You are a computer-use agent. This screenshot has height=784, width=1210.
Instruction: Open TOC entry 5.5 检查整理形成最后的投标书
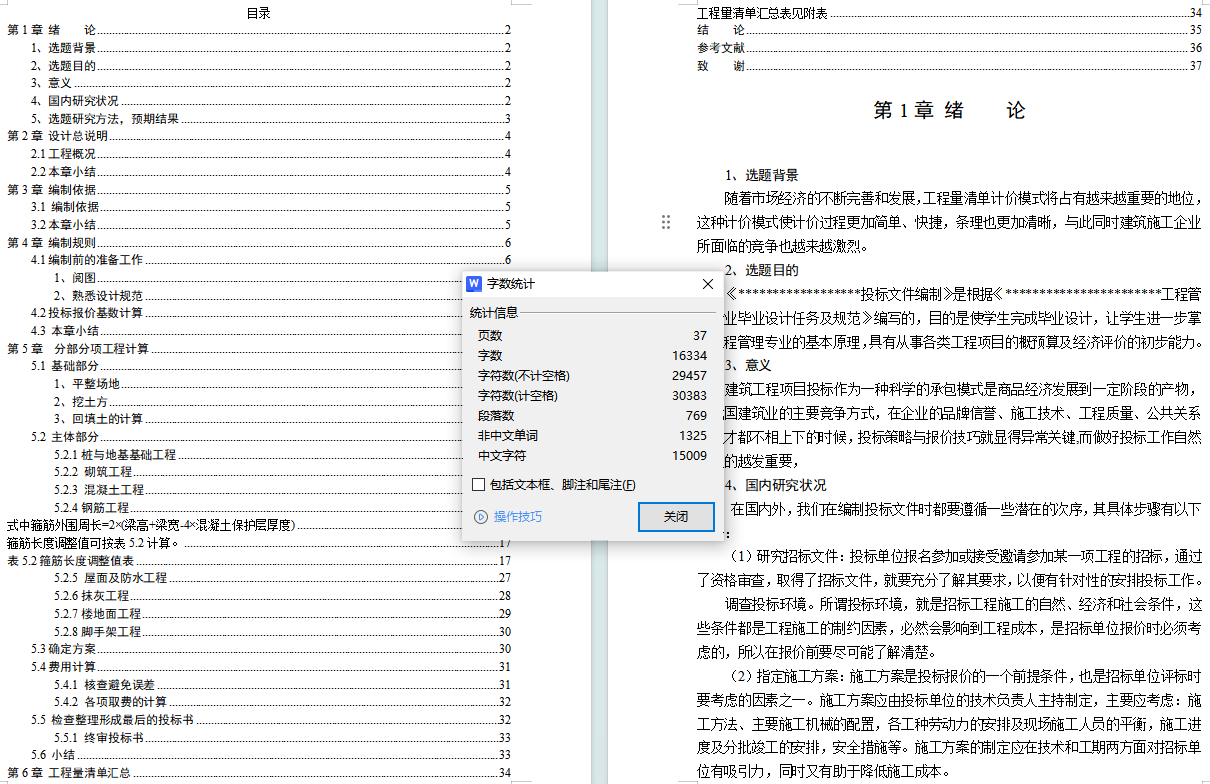pyautogui.click(x=271, y=720)
